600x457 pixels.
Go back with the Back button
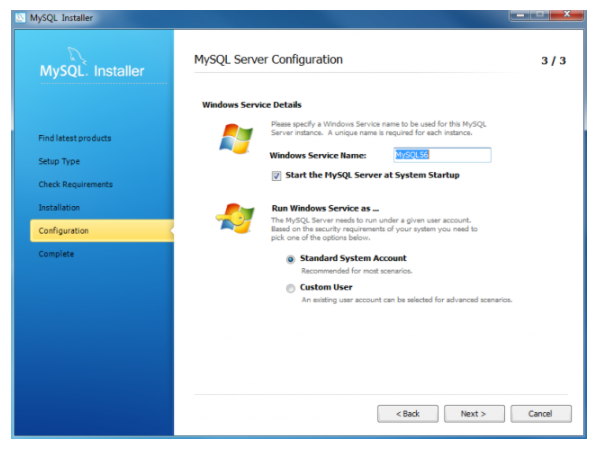tap(408, 414)
